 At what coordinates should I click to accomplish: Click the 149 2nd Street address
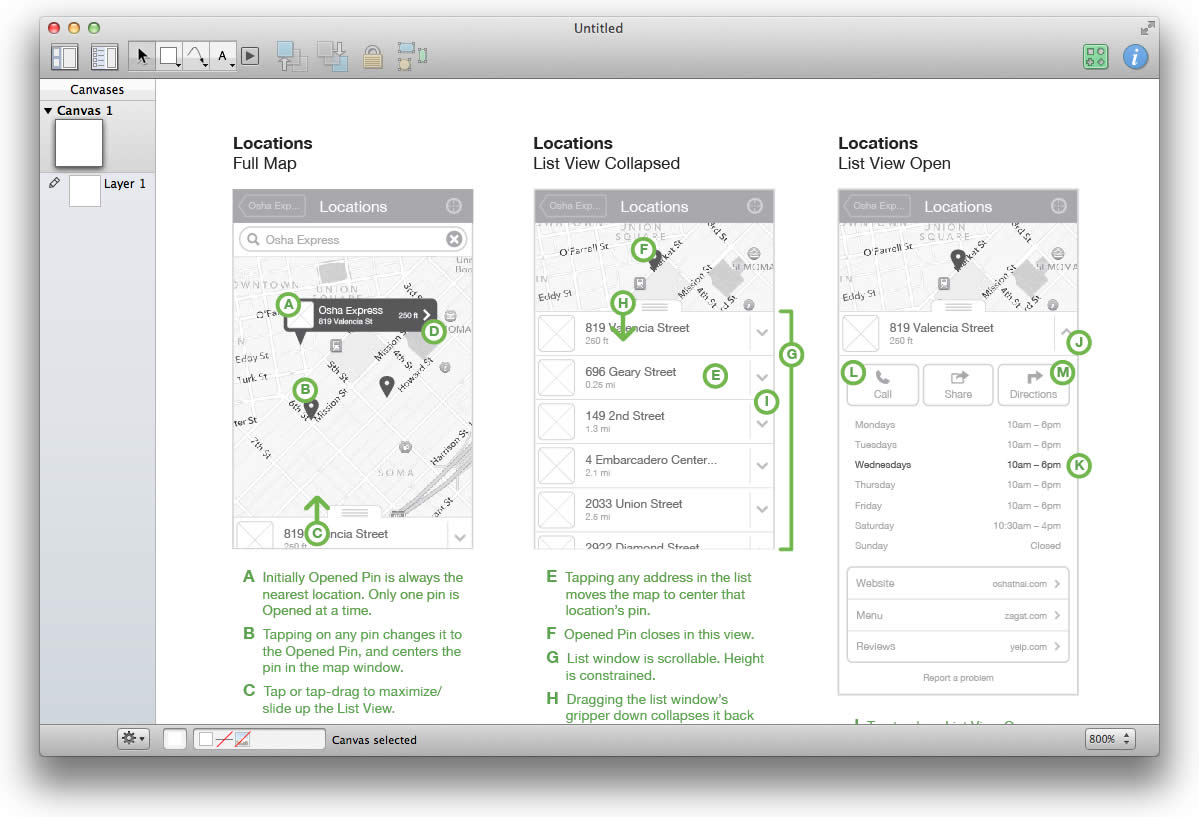coord(625,415)
